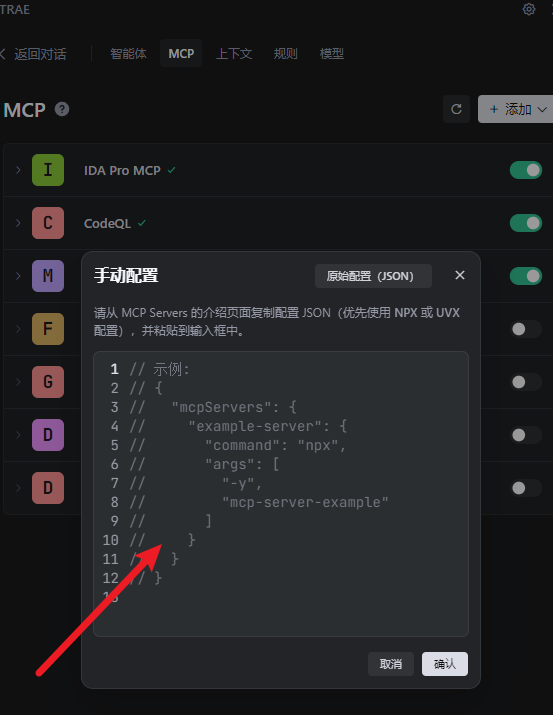The image size is (553, 715).
Task: Click inside the JSON configuration editor
Action: pyautogui.click(x=281, y=494)
